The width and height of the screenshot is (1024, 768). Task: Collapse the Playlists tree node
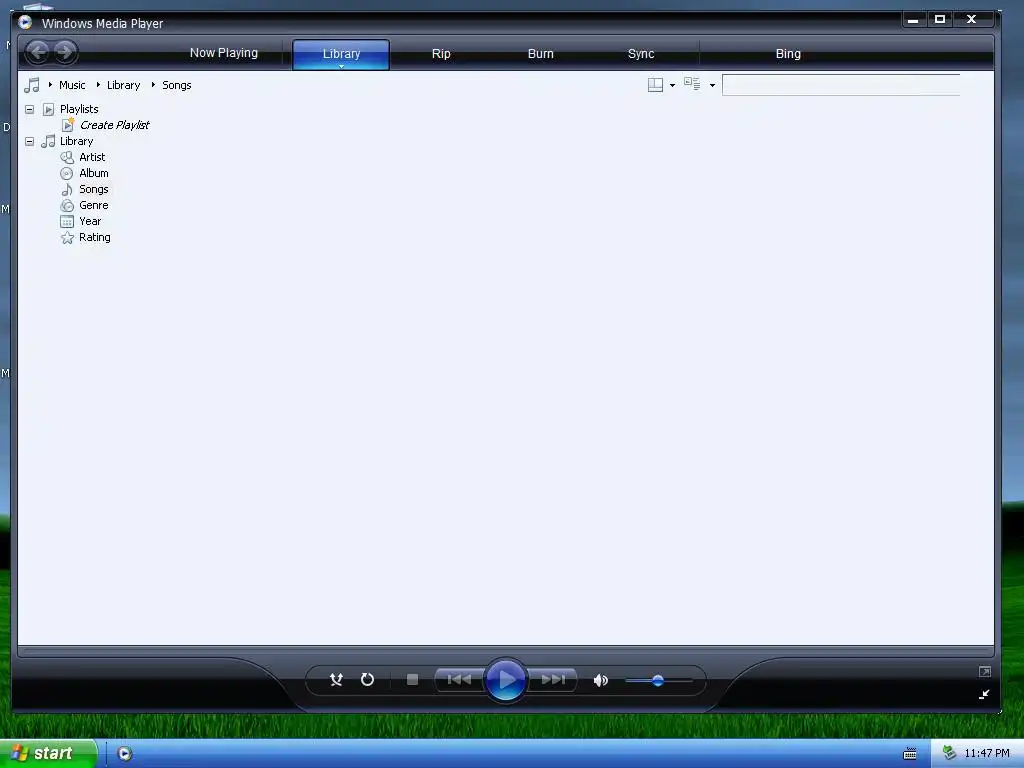coord(29,109)
